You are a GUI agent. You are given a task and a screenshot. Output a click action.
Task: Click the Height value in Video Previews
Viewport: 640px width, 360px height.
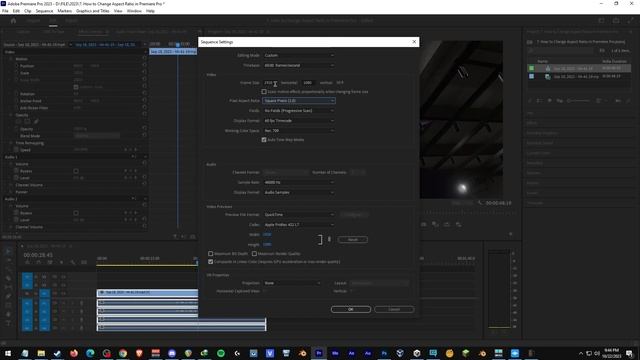pos(267,244)
